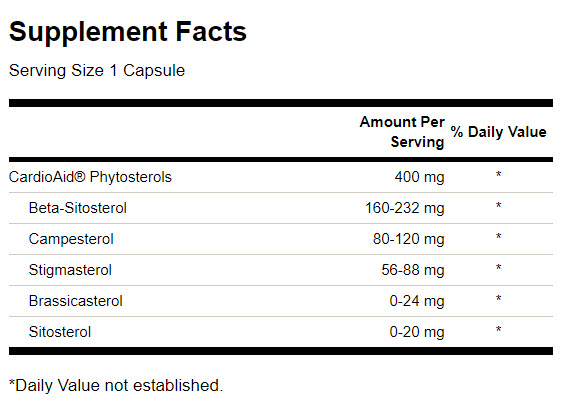Select the Serving Size 1 Capsule text

tap(97, 70)
